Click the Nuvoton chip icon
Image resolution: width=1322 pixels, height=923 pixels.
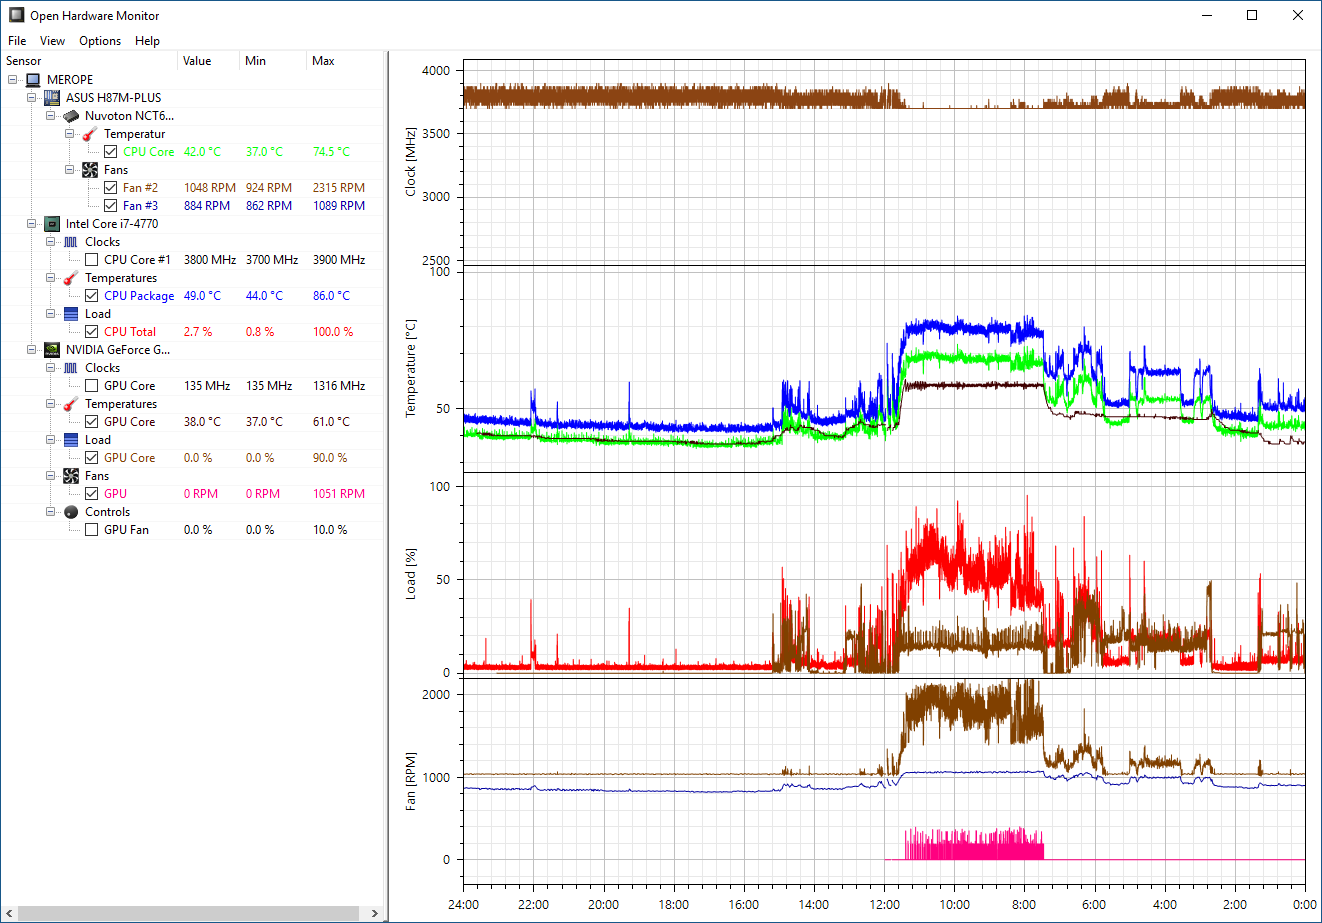click(x=71, y=116)
